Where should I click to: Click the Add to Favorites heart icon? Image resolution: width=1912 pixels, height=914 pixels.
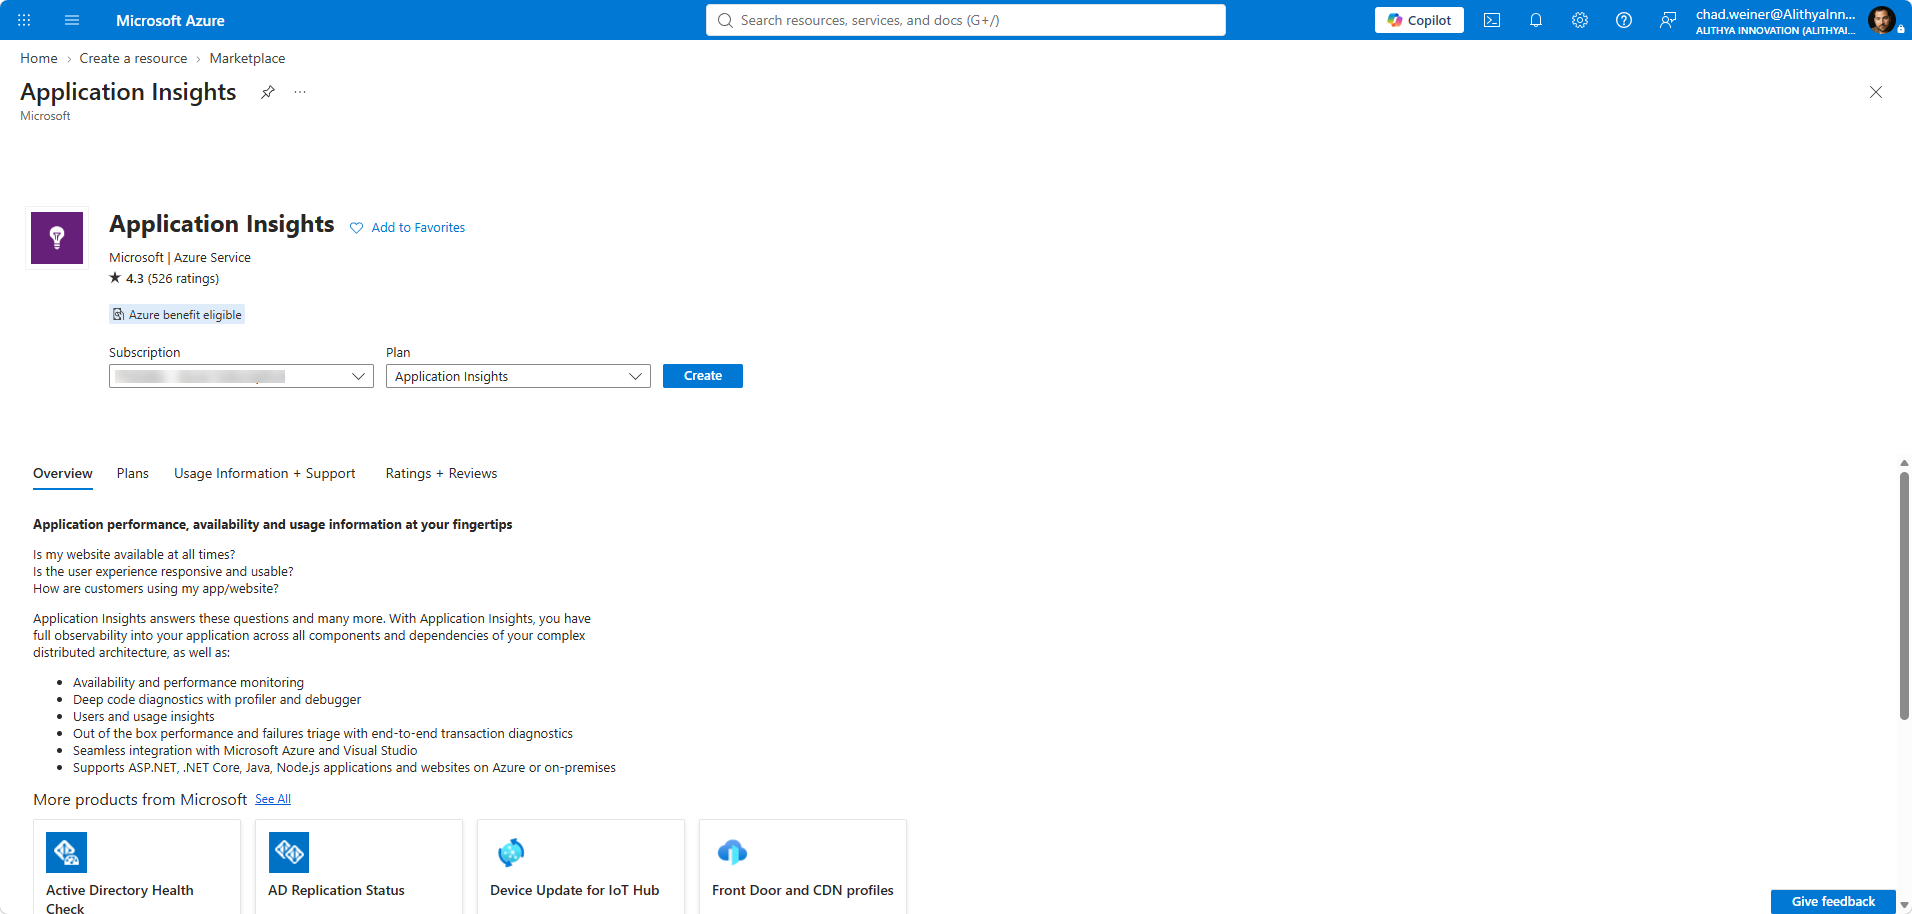click(356, 228)
